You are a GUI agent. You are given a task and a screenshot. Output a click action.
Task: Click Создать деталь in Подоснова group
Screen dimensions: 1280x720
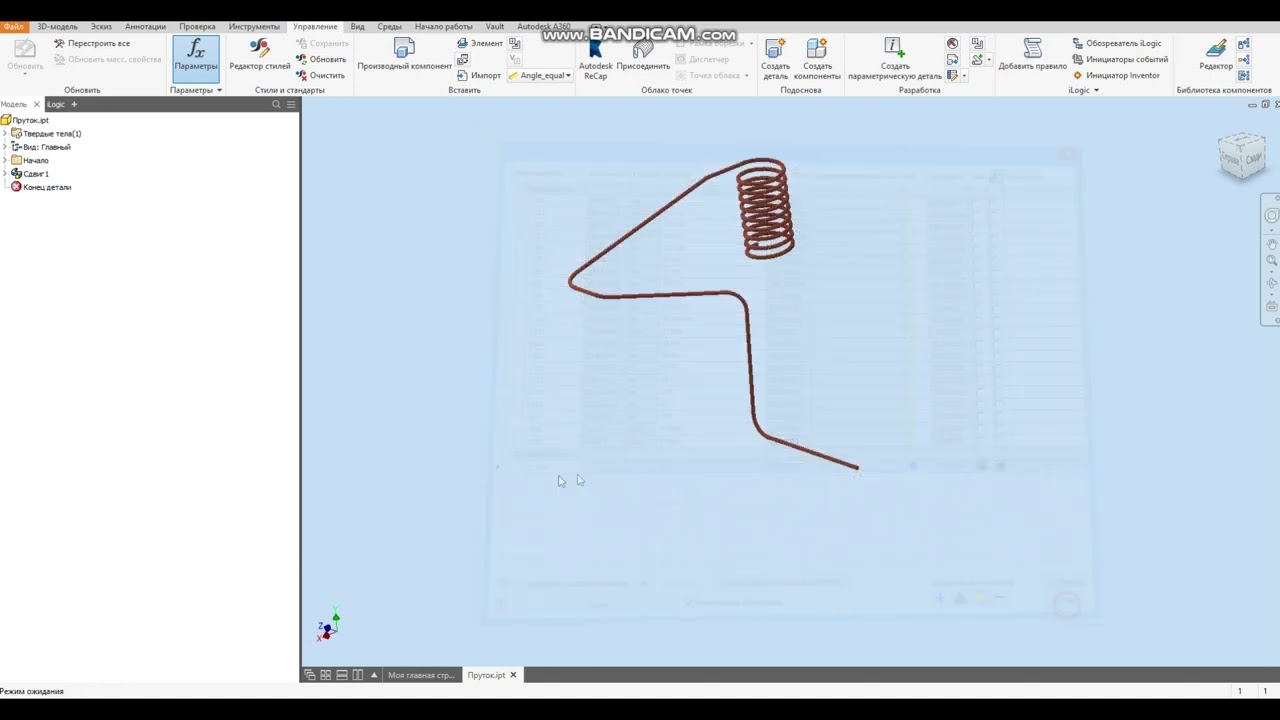pyautogui.click(x=776, y=58)
